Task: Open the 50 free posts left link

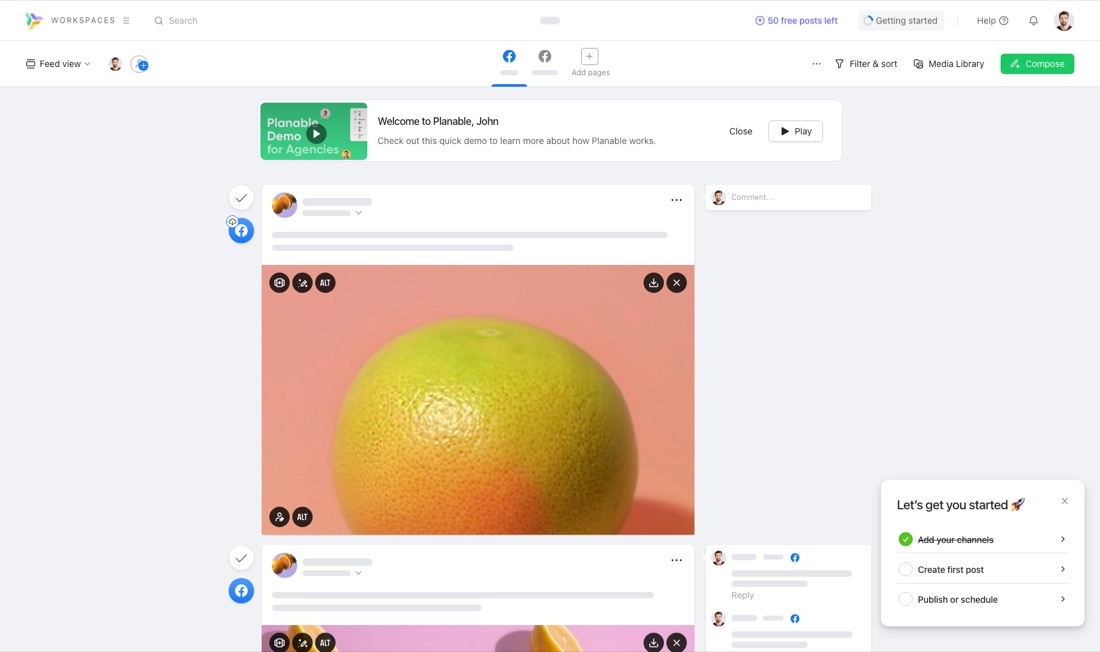Action: 796,20
